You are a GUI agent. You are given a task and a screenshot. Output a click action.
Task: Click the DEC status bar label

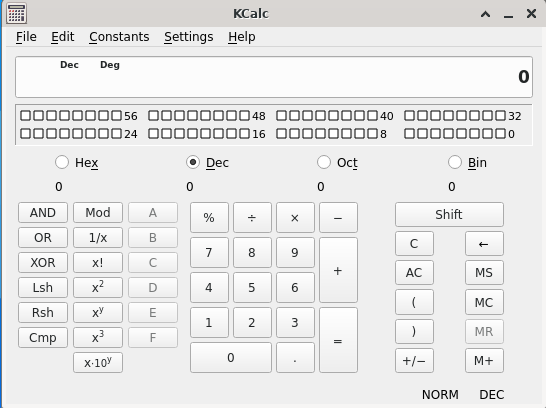coord(492,395)
